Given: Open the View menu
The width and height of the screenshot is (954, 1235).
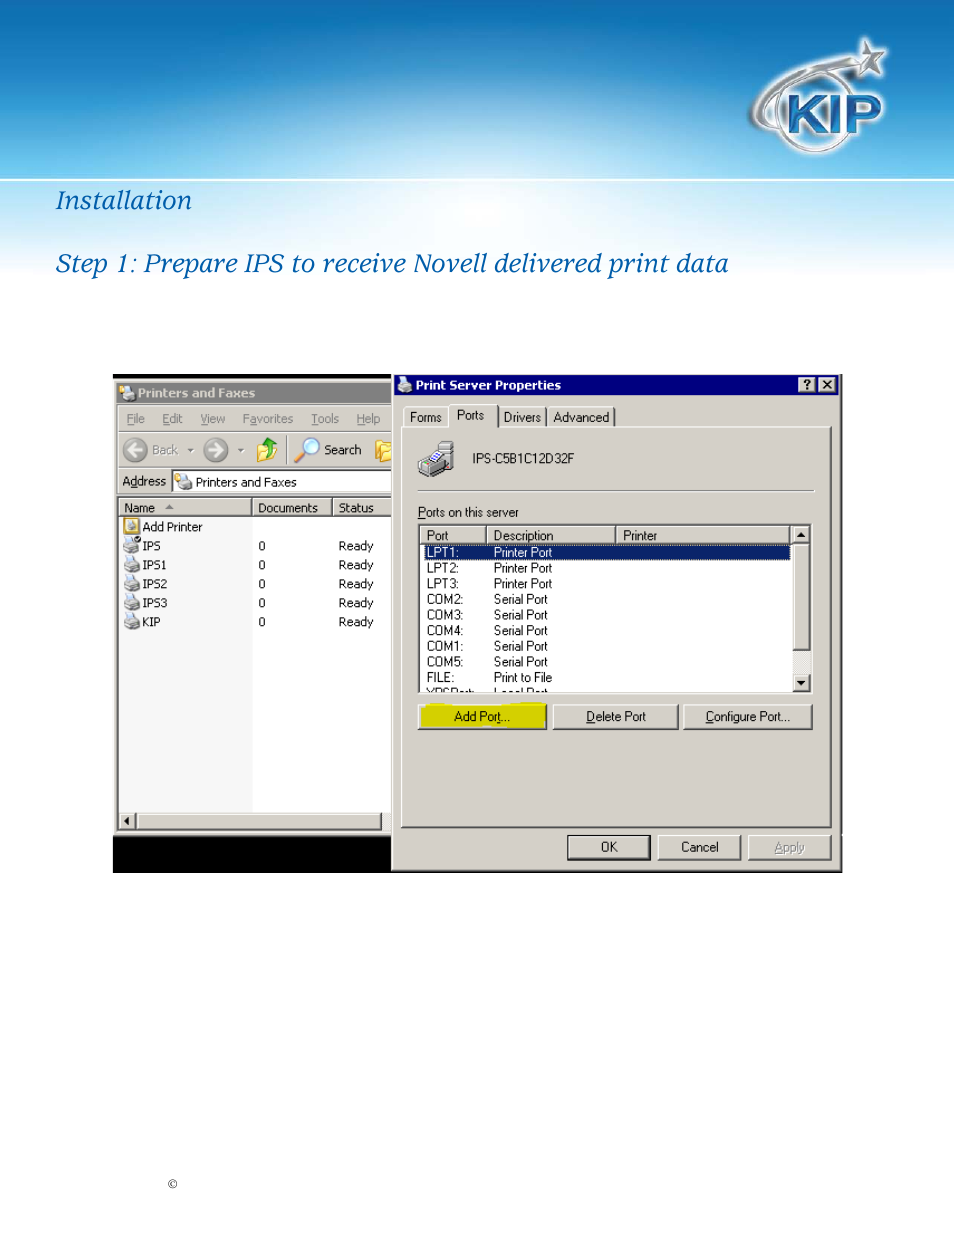Looking at the screenshot, I should 213,419.
